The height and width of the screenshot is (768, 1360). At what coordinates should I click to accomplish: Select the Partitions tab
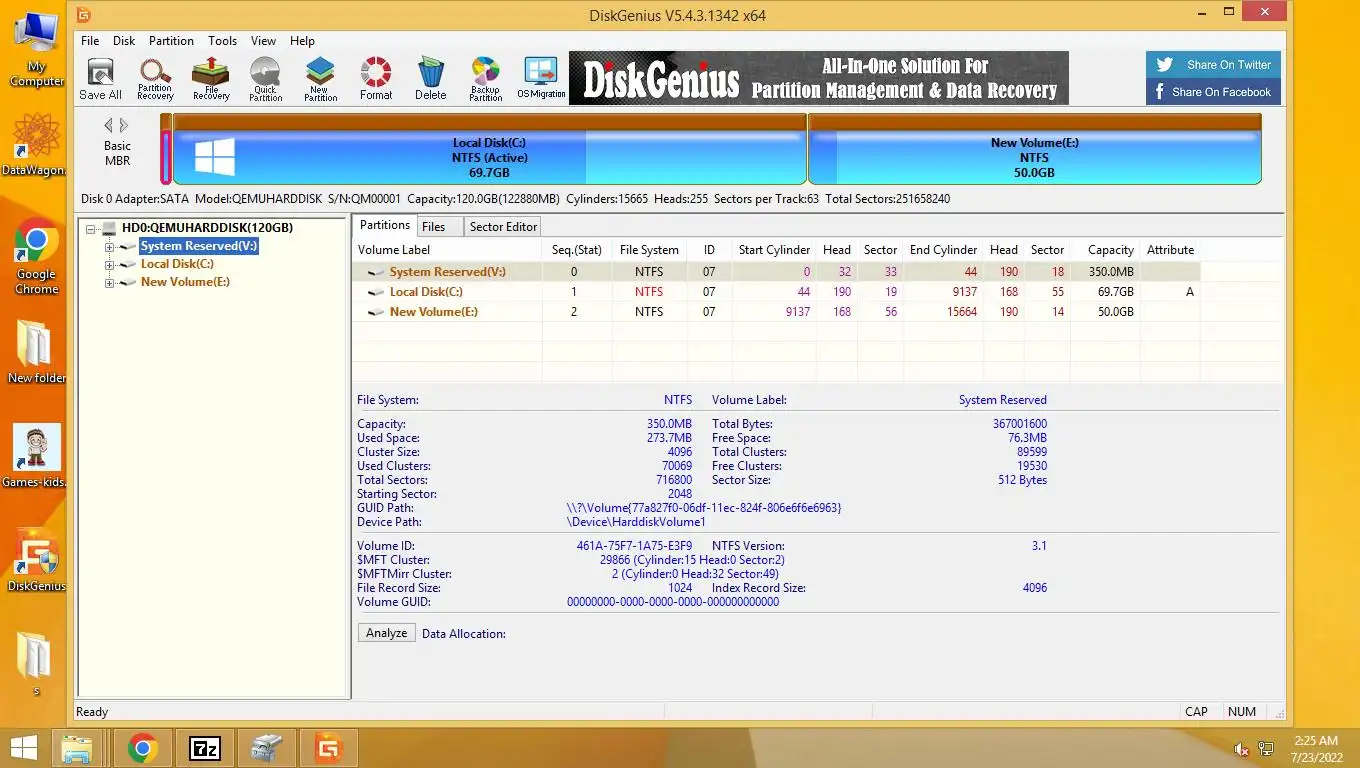coord(385,226)
